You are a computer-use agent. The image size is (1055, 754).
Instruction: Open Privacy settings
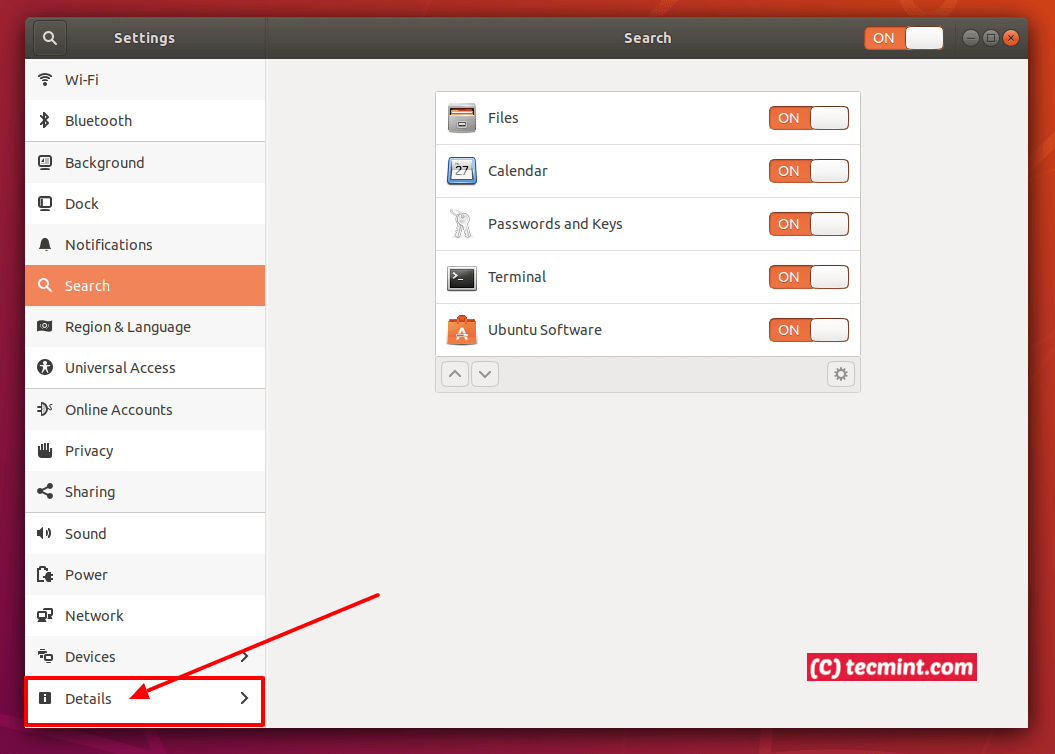click(x=145, y=450)
